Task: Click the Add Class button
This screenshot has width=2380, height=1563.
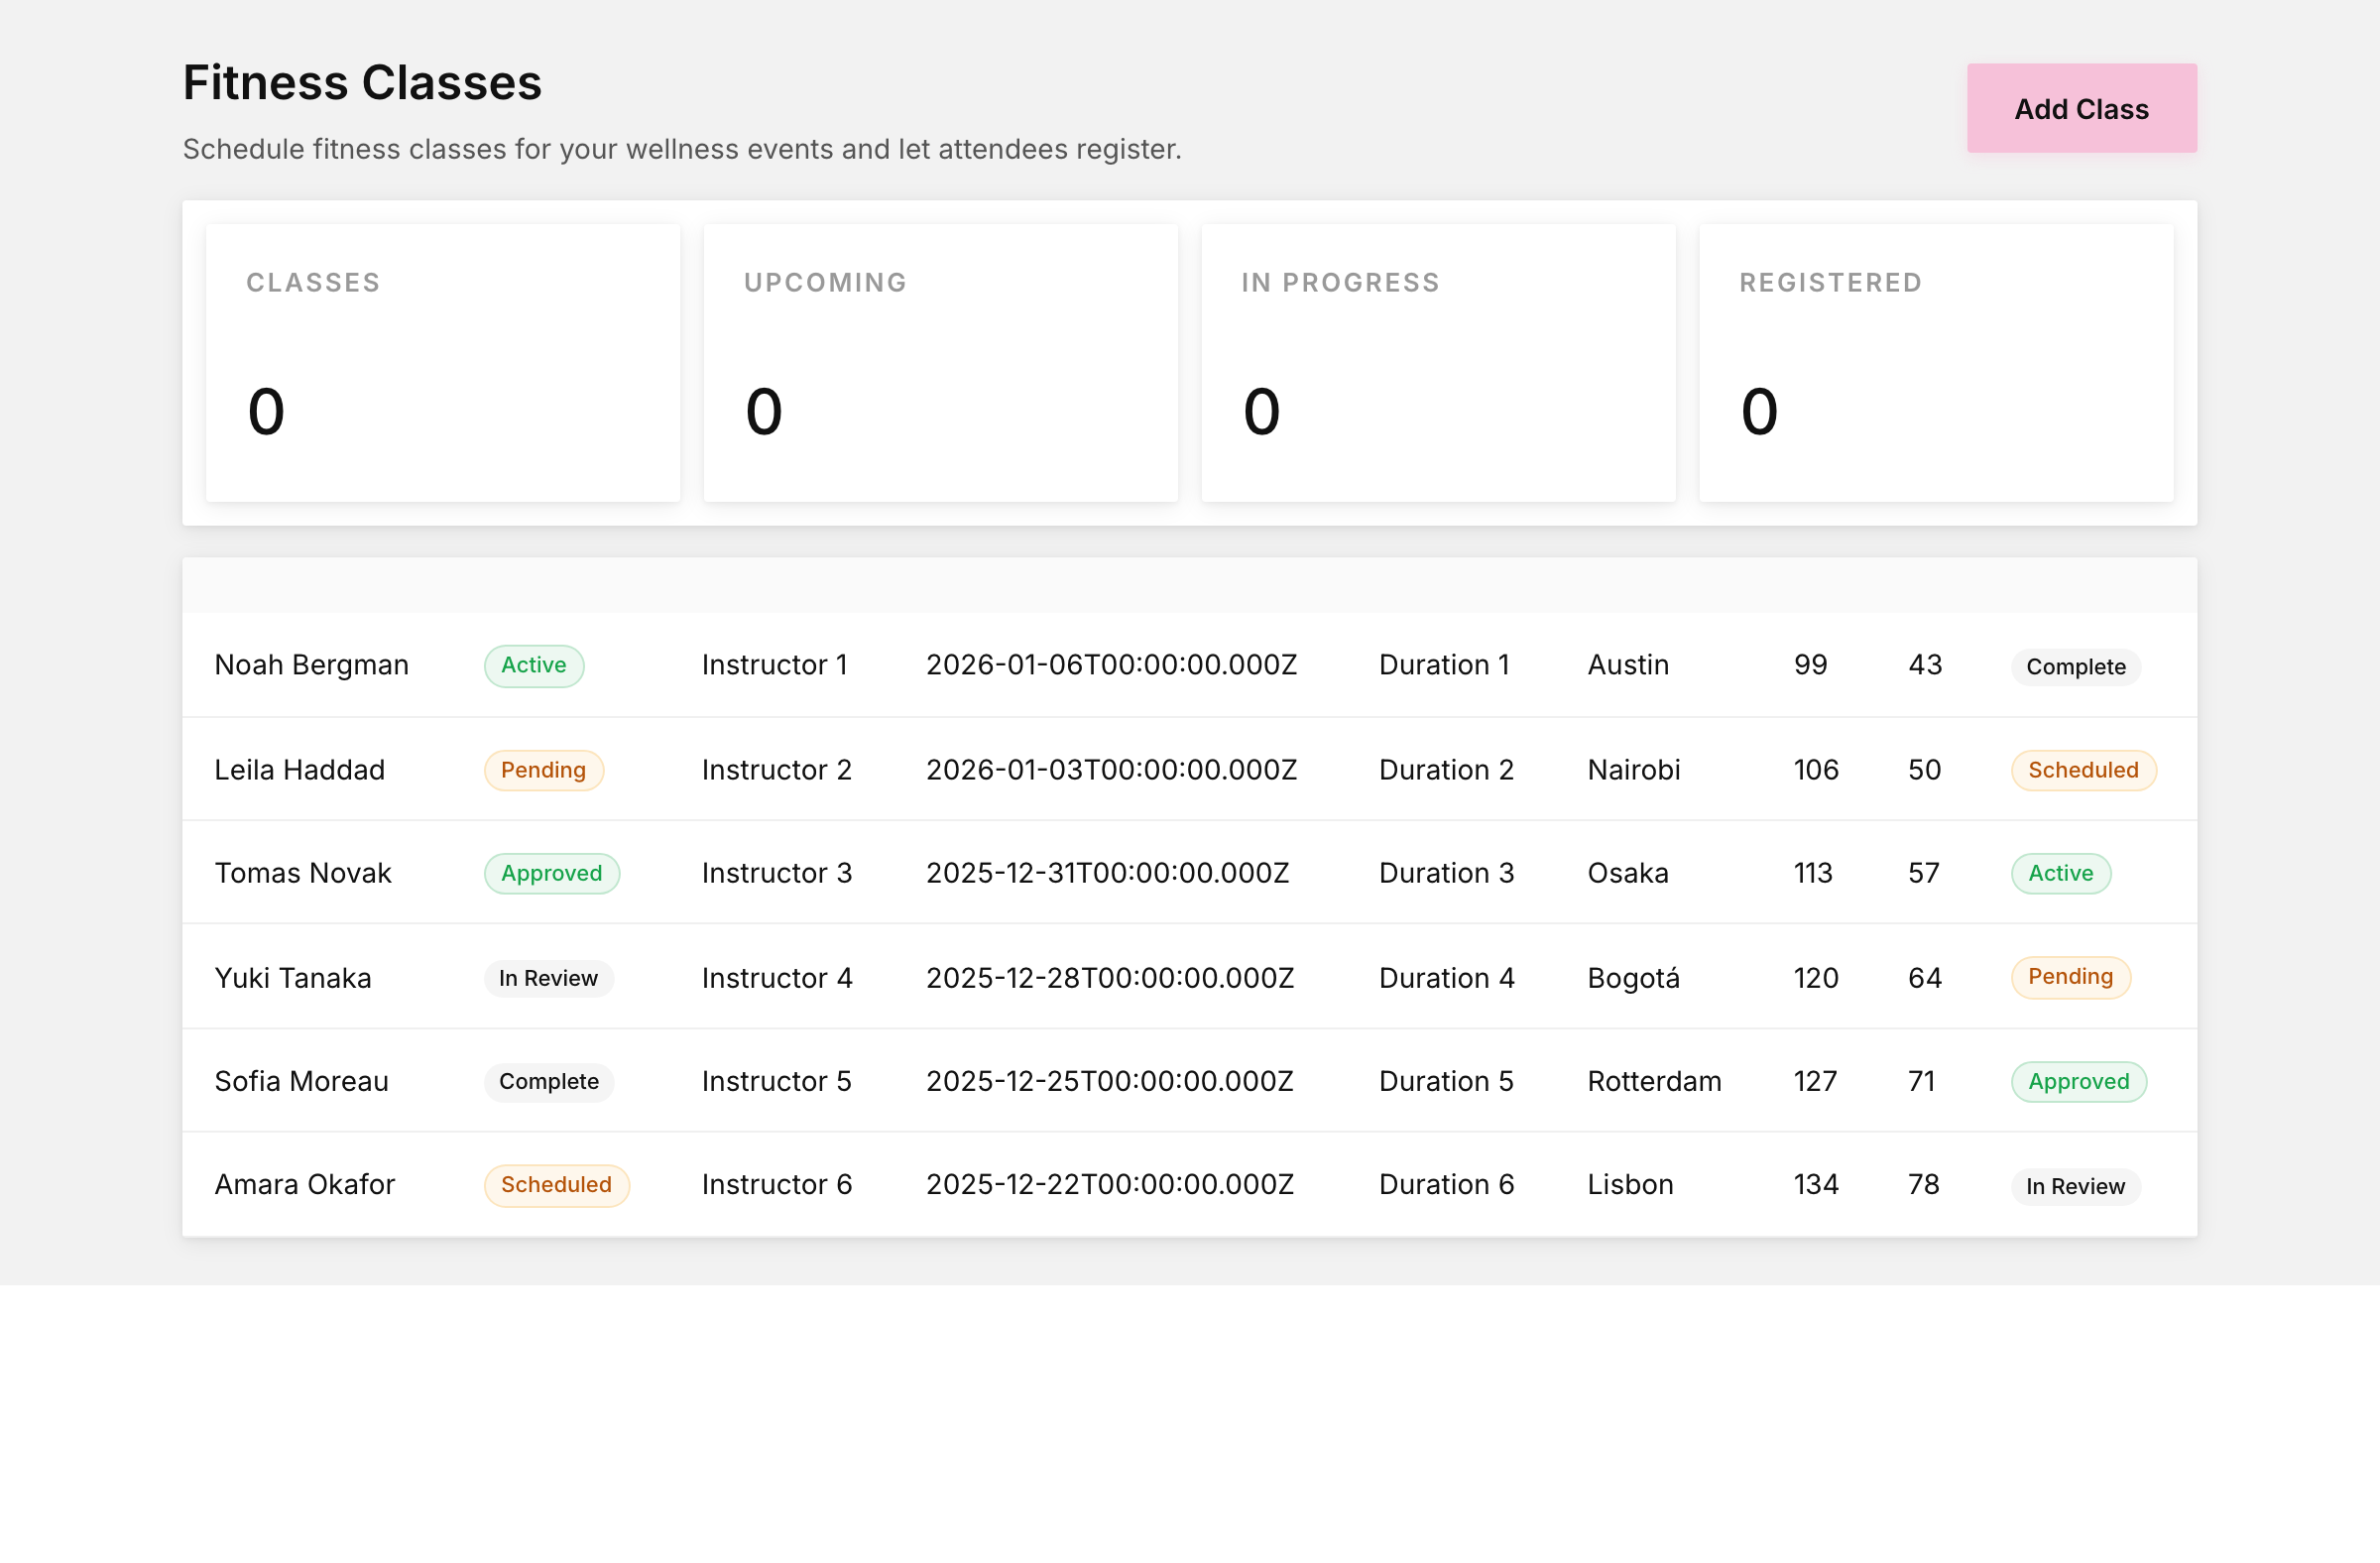Action: 2081,108
